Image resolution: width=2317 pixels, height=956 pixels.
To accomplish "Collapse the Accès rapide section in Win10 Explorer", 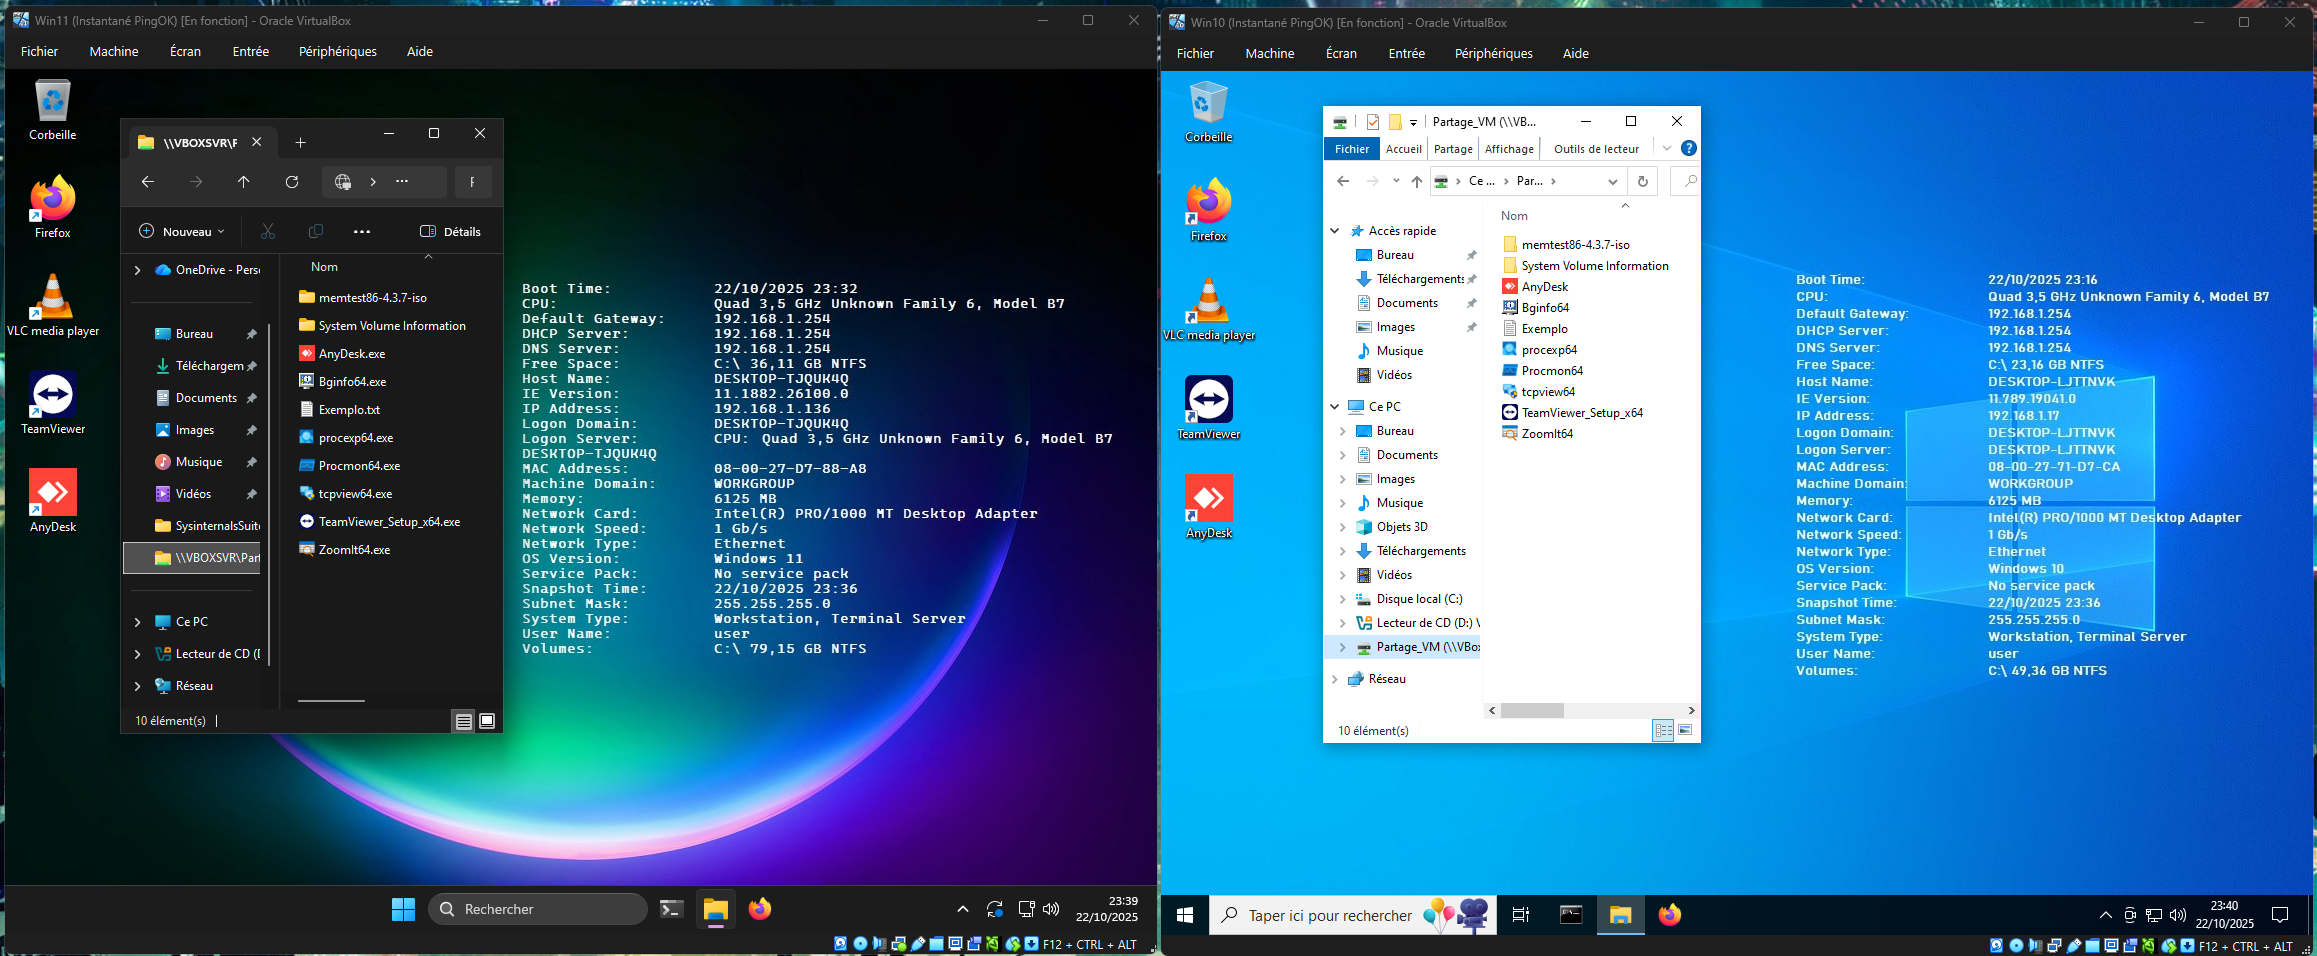I will (x=1334, y=231).
